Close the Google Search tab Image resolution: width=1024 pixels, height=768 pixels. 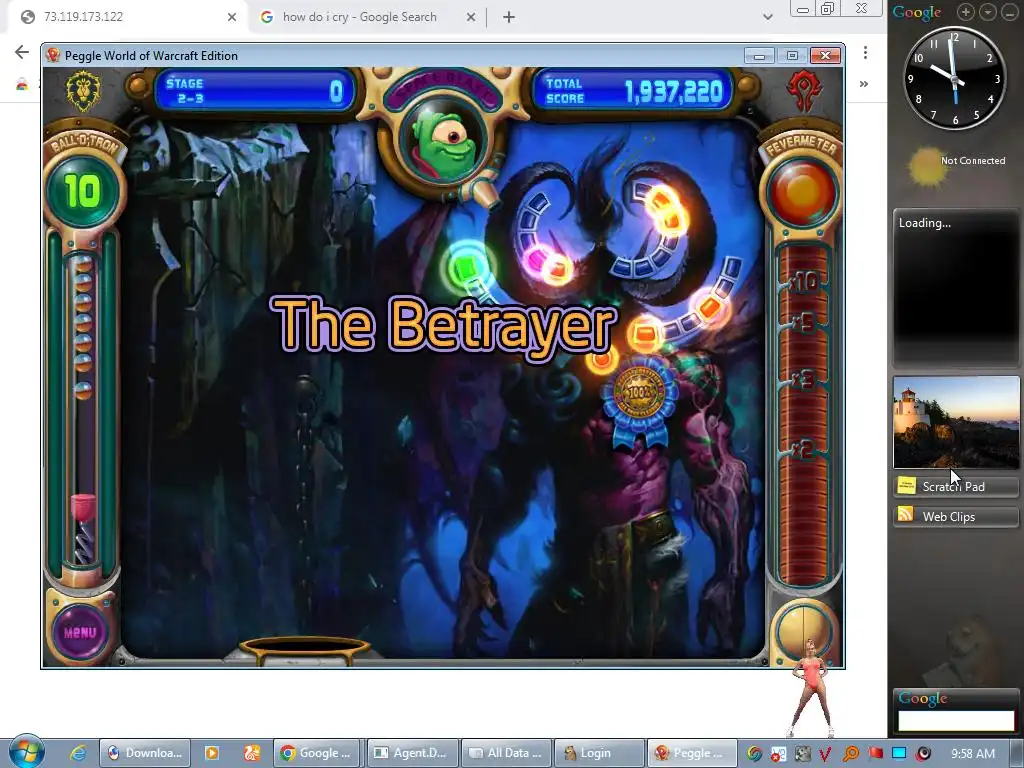click(x=471, y=18)
